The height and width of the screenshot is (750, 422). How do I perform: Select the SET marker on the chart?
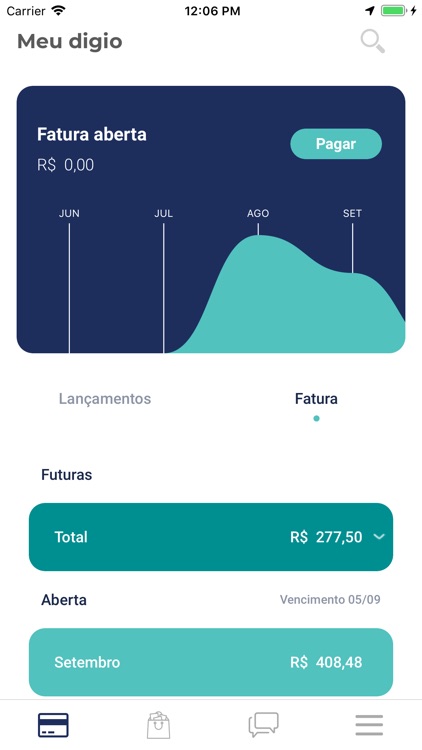[352, 213]
